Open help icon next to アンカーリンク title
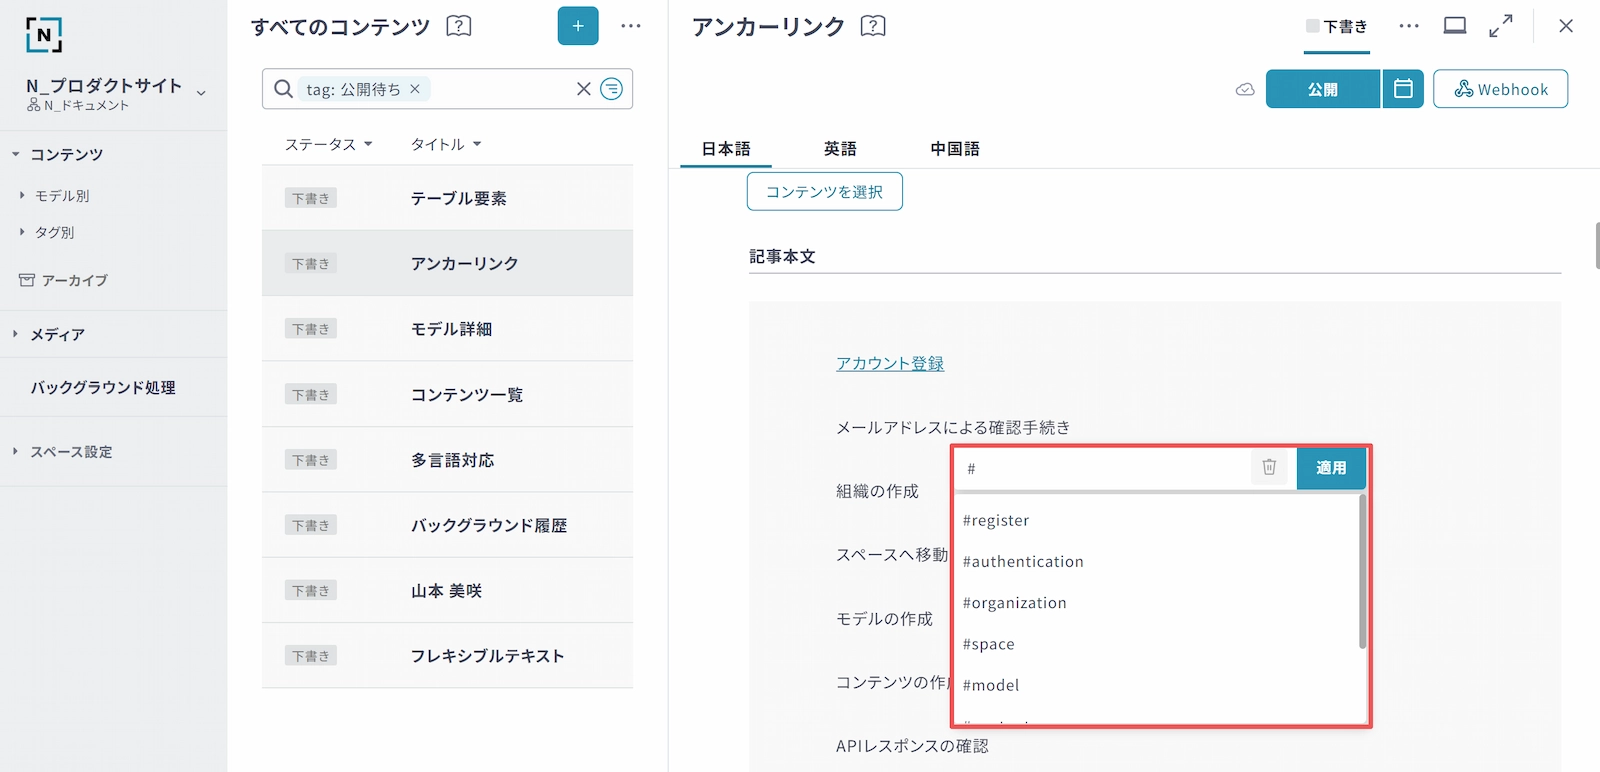The height and width of the screenshot is (772, 1600). click(x=873, y=26)
